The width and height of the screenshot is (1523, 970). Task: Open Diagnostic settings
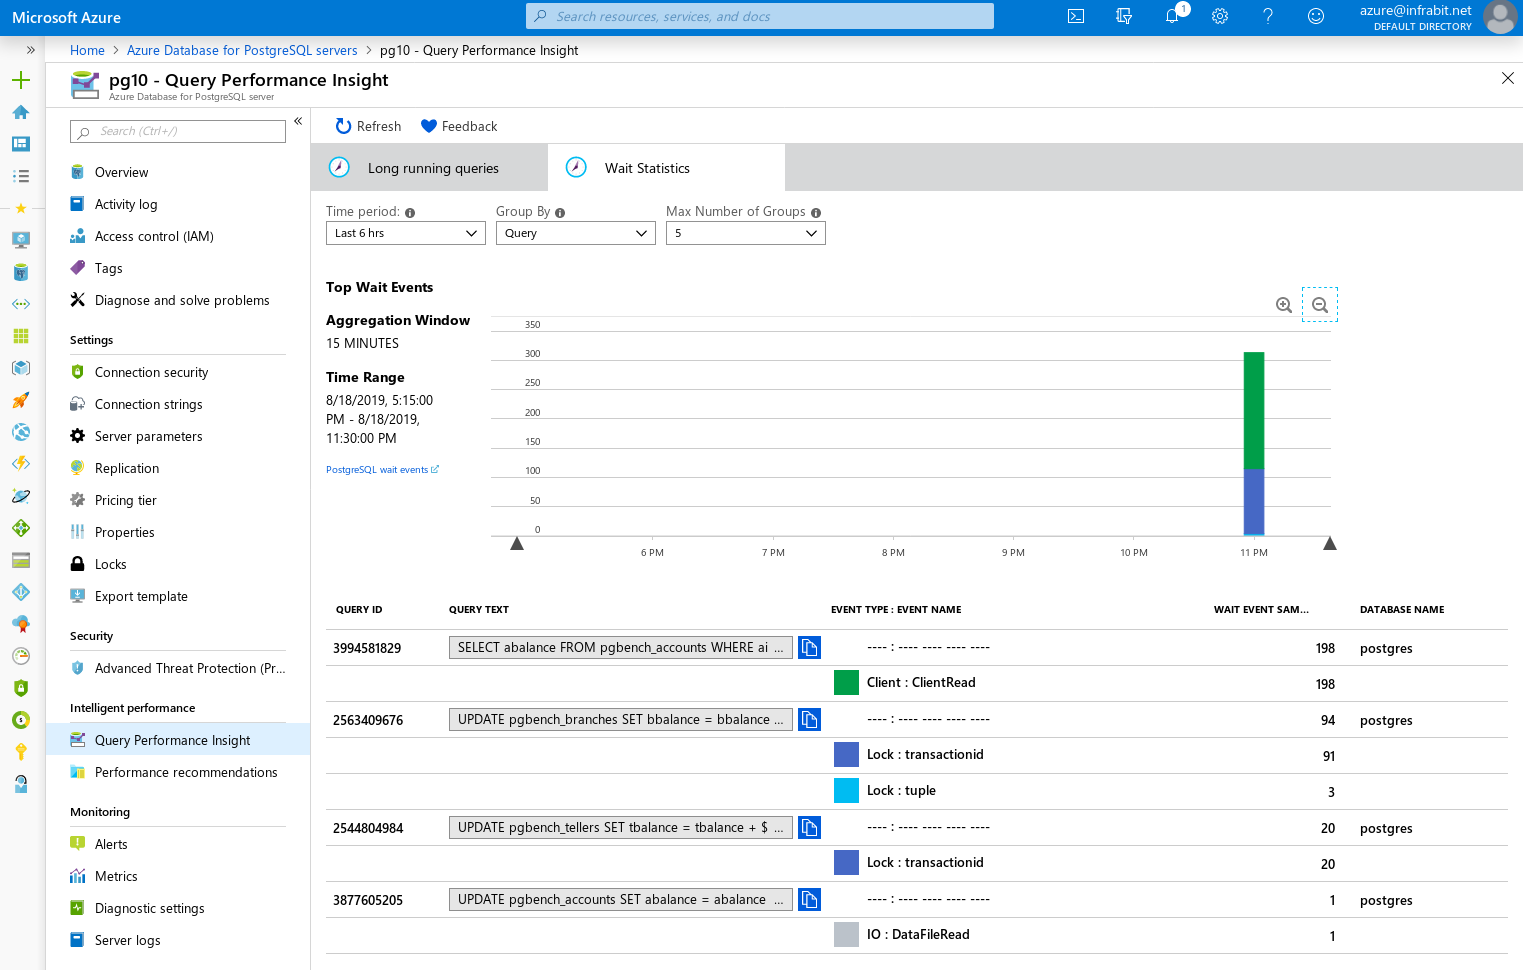(149, 909)
